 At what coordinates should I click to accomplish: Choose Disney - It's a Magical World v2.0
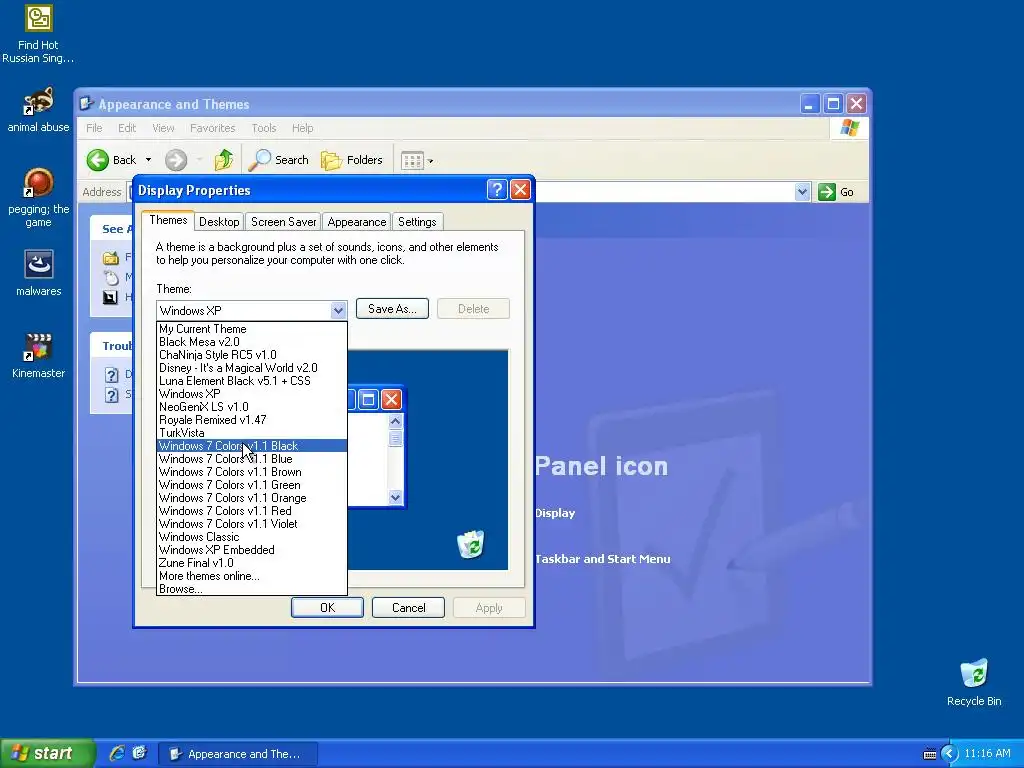tap(252, 368)
